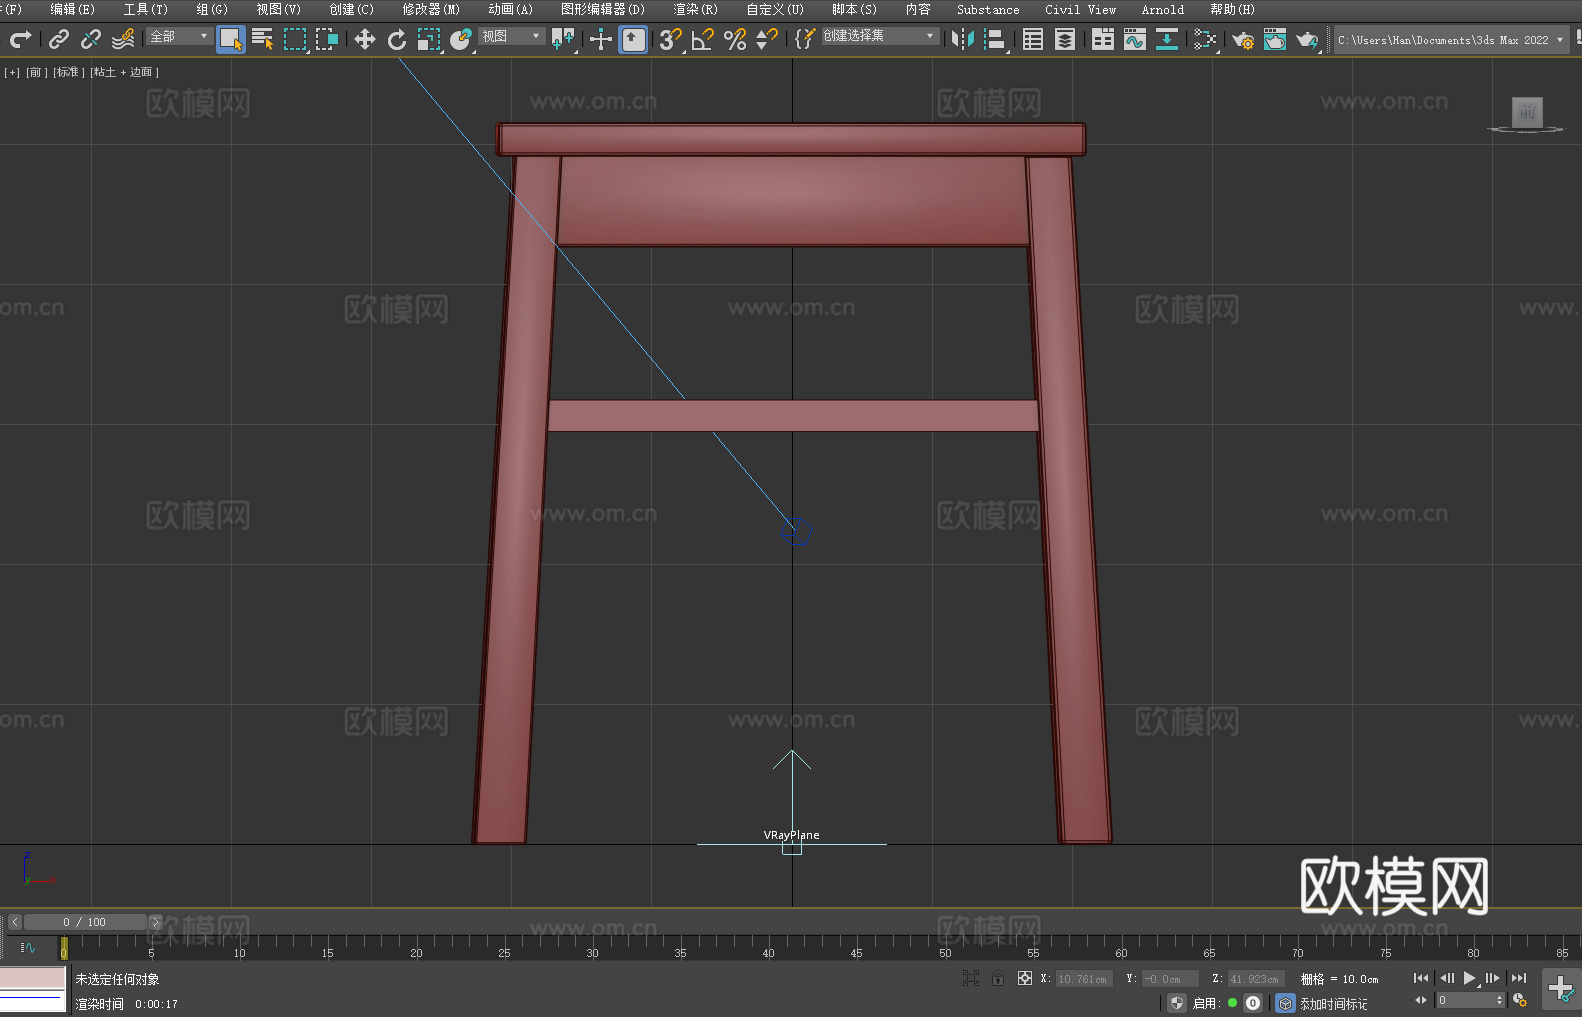This screenshot has width=1582, height=1017.
Task: Step time slider back with left arrow
Action: coord(14,922)
